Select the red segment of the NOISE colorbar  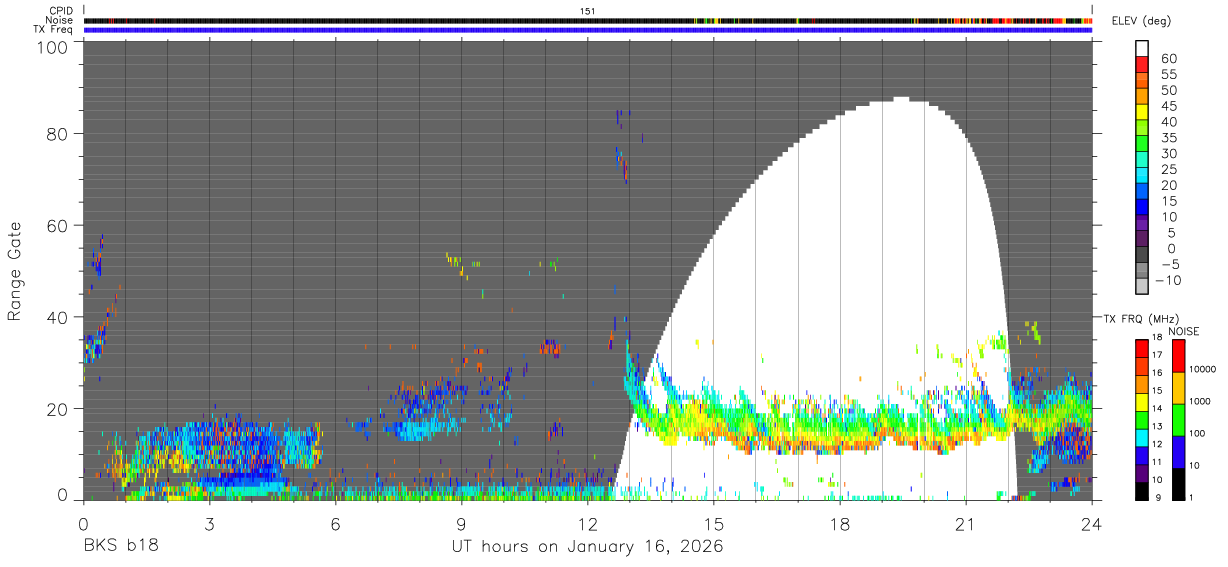tap(1179, 356)
